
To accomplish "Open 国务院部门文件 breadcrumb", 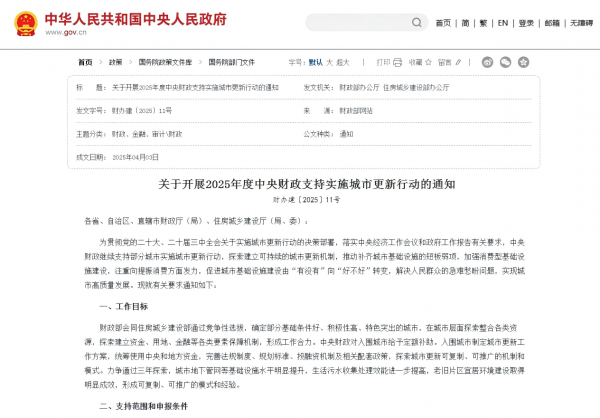I will [232, 62].
